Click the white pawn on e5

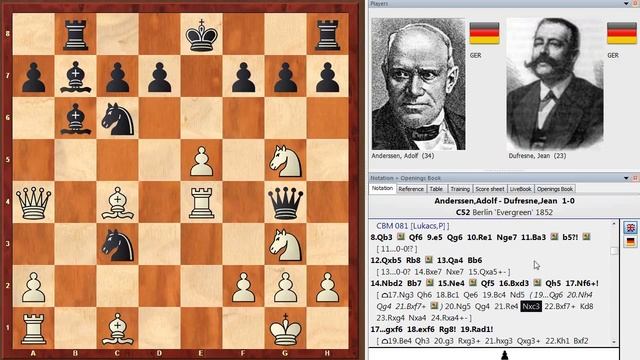coord(202,161)
